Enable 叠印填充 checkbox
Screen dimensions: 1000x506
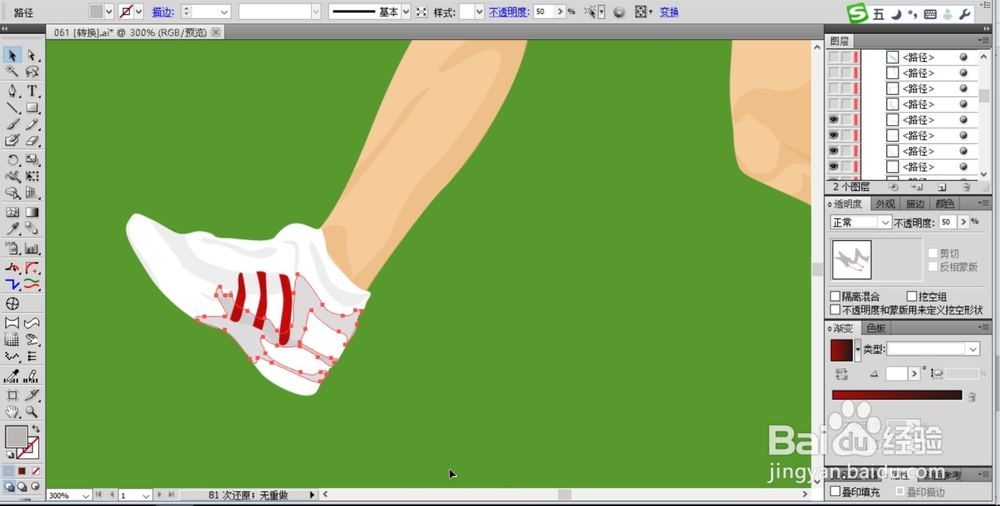click(835, 492)
